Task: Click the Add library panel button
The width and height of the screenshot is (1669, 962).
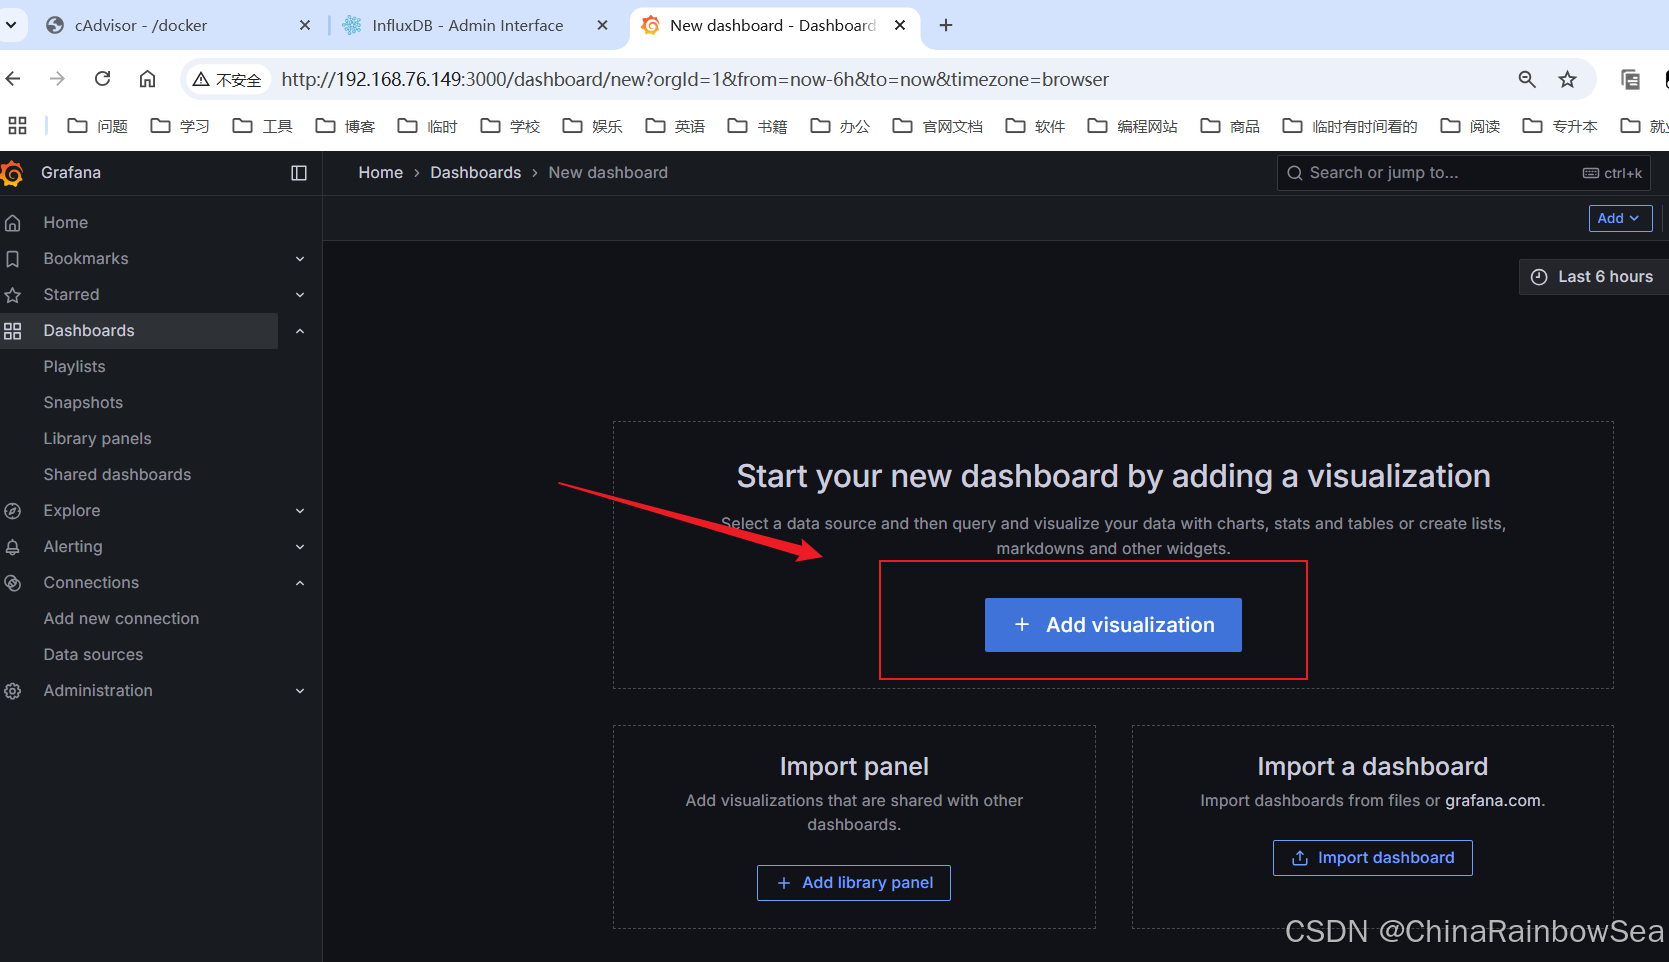Action: pos(853,883)
